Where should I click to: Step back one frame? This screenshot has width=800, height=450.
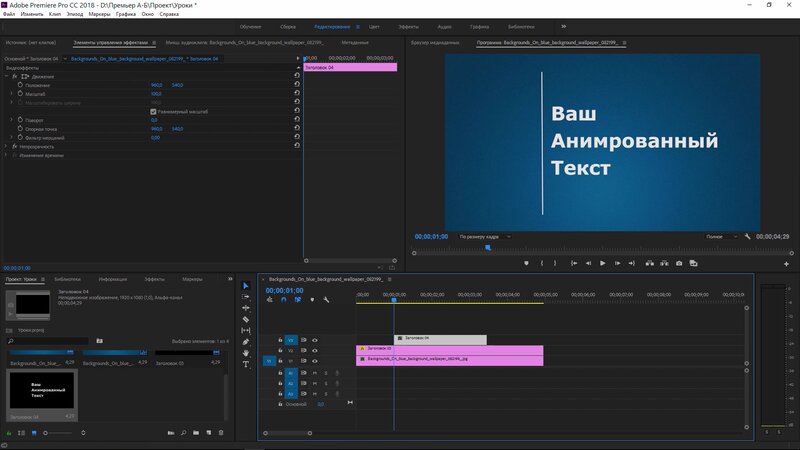[588, 263]
